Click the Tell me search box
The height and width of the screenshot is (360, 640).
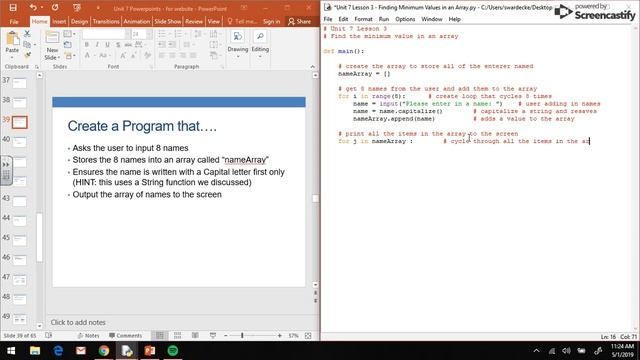click(x=242, y=21)
